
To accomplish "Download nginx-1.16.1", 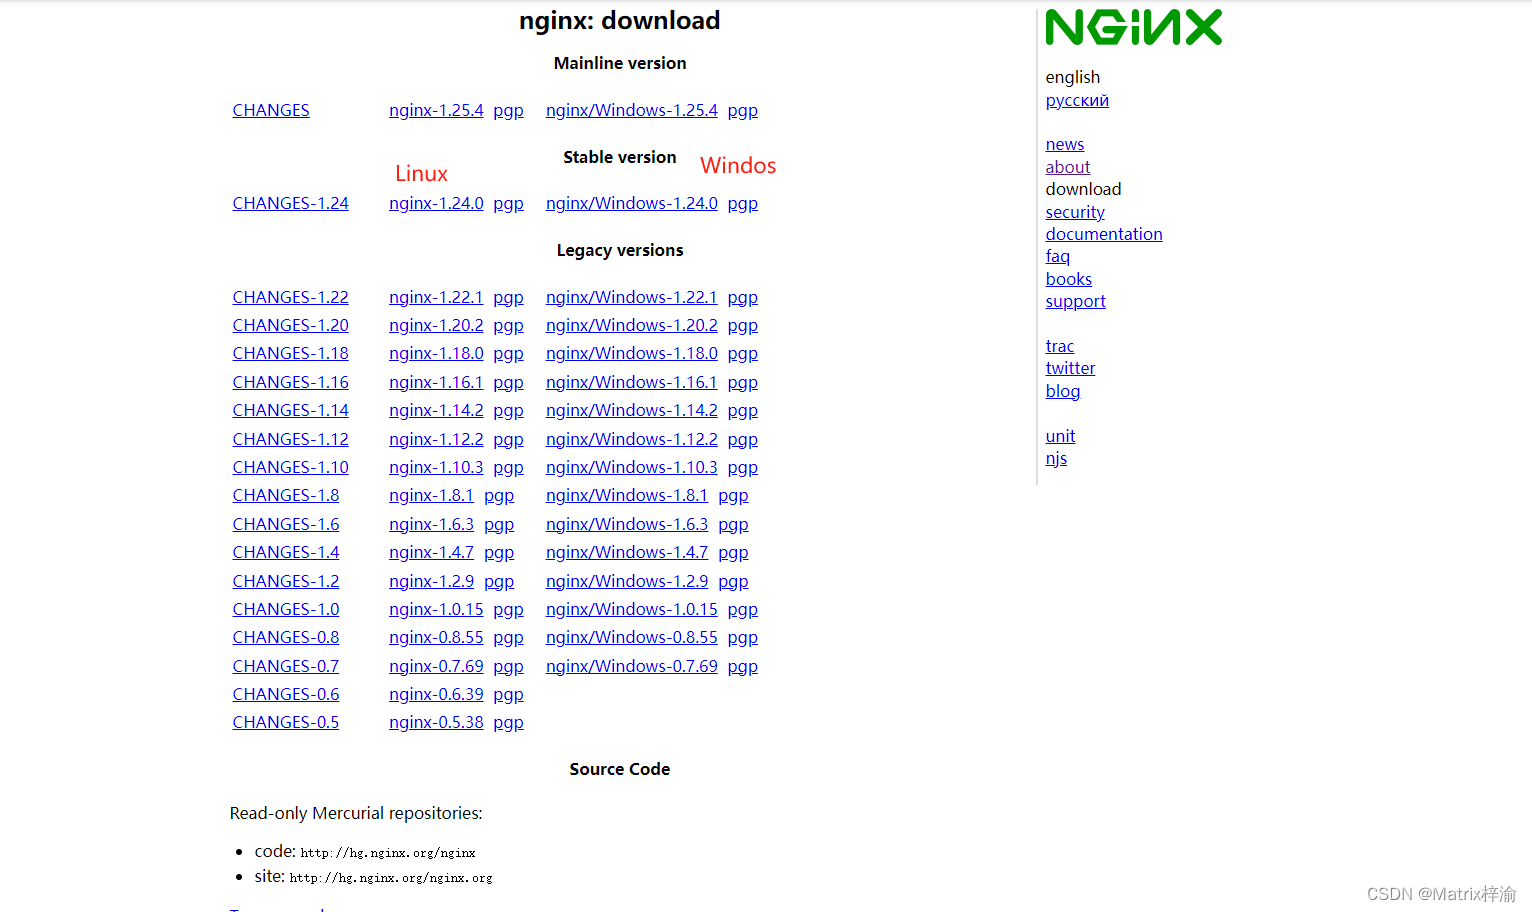I will (x=436, y=382).
